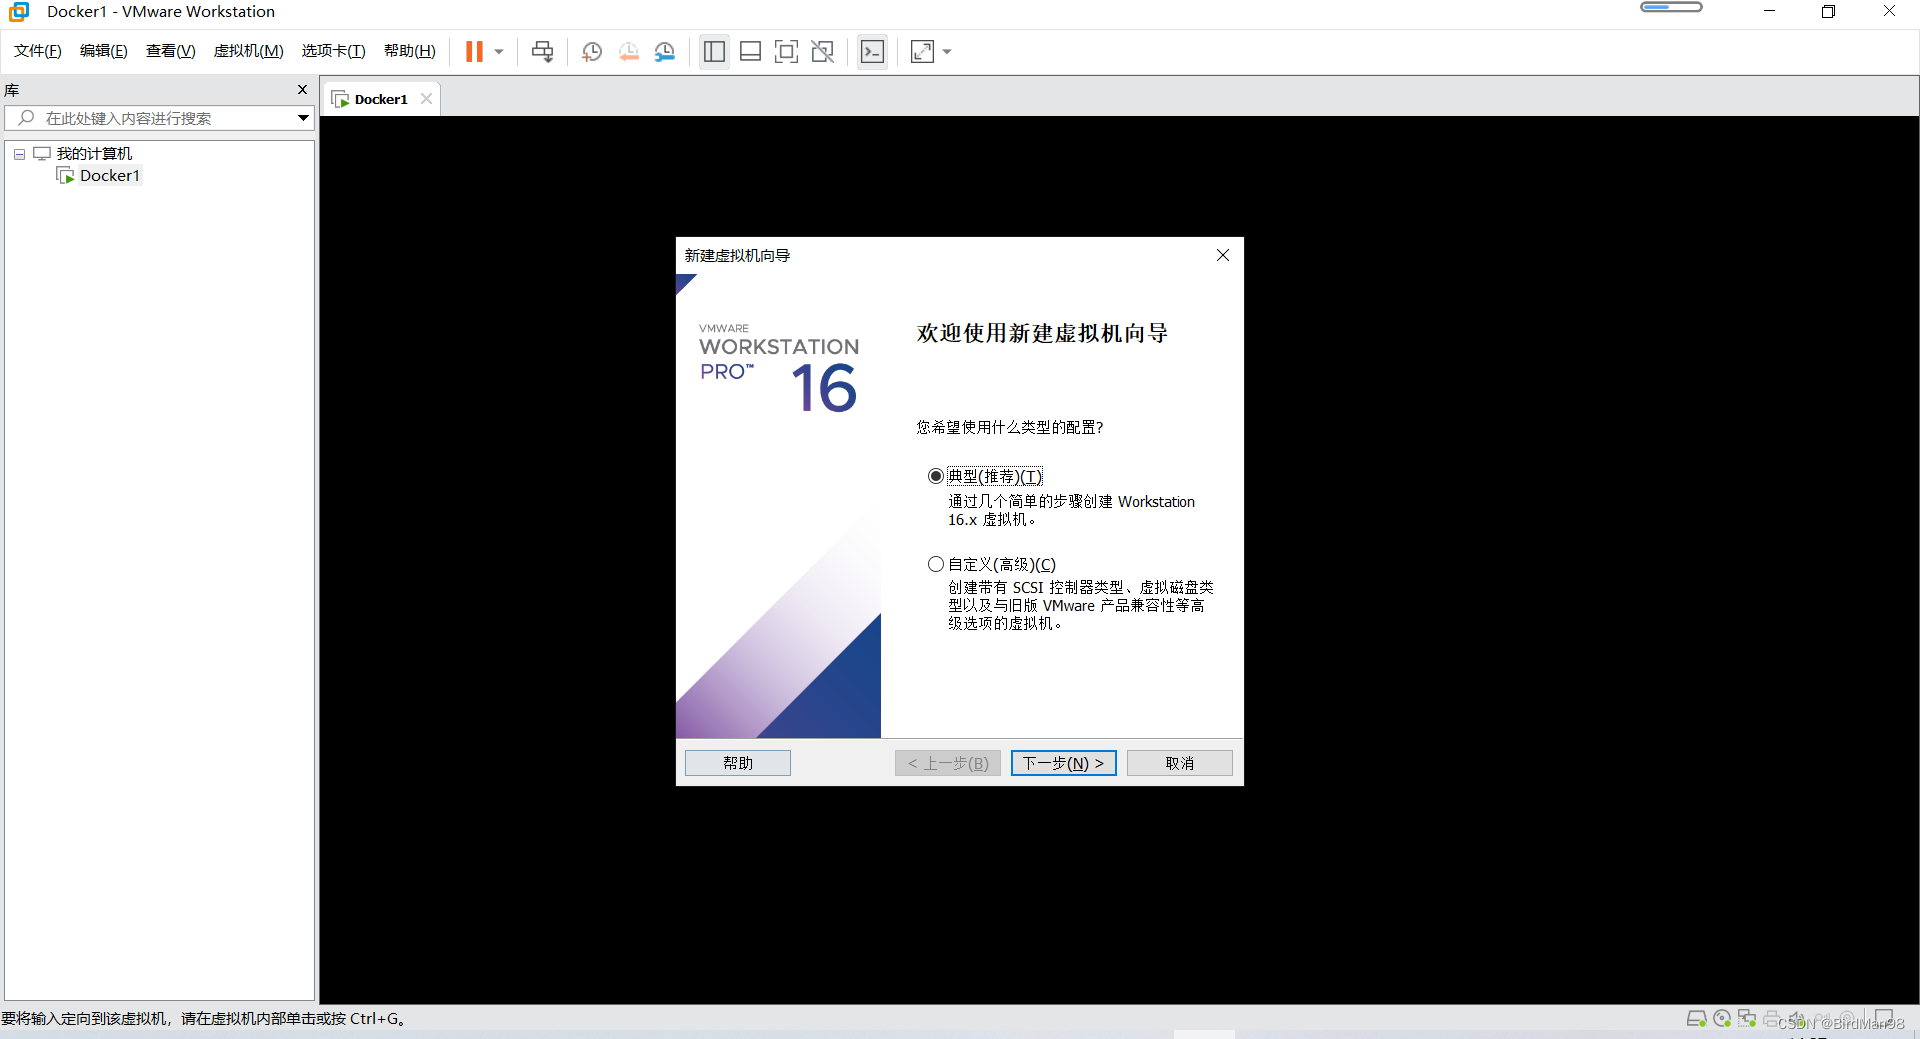Open the 帮助(H) menu
This screenshot has width=1920, height=1039.
(x=410, y=51)
